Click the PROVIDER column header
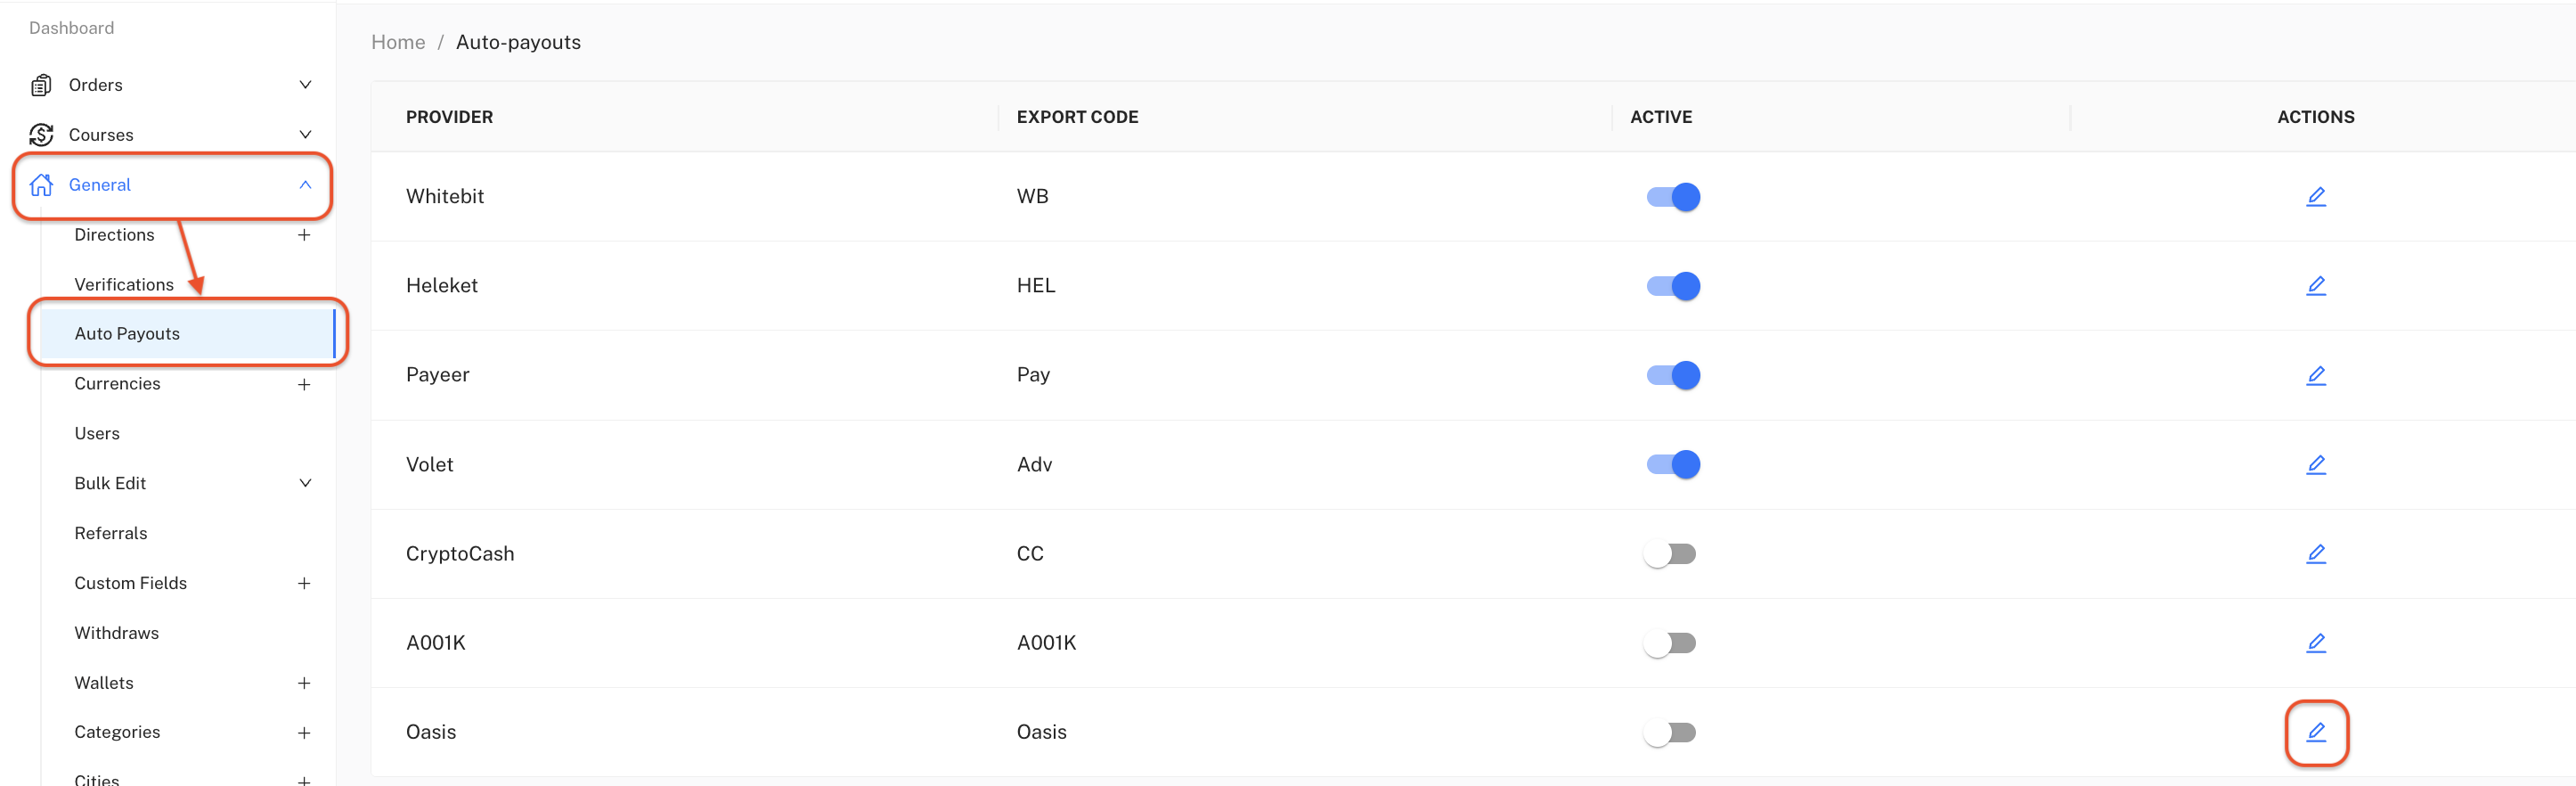The image size is (2576, 786). pos(449,117)
